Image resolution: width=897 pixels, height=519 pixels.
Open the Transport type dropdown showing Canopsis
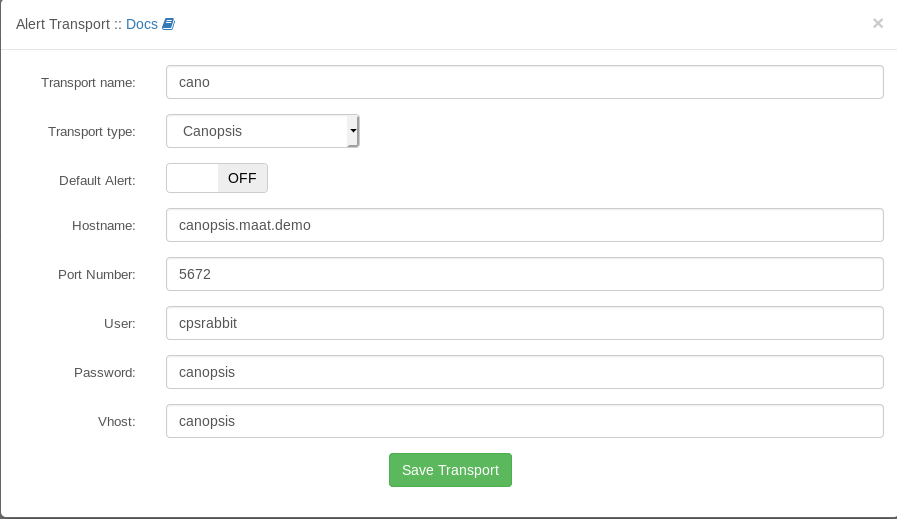point(256,131)
